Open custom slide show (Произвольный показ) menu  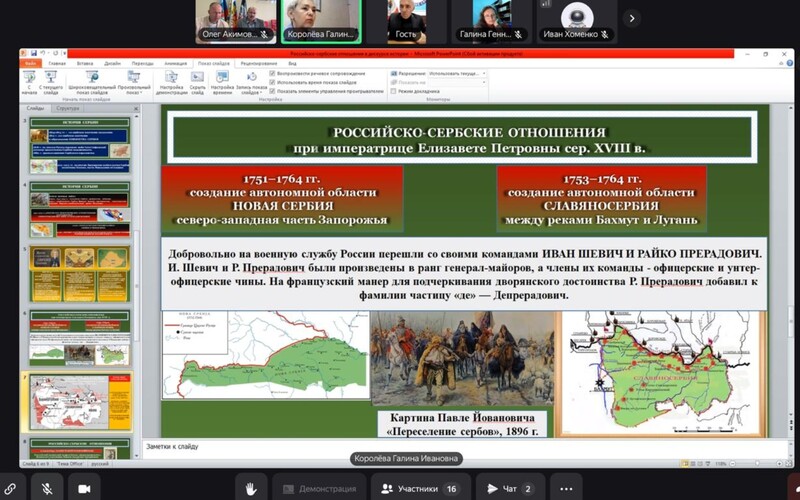click(x=134, y=83)
